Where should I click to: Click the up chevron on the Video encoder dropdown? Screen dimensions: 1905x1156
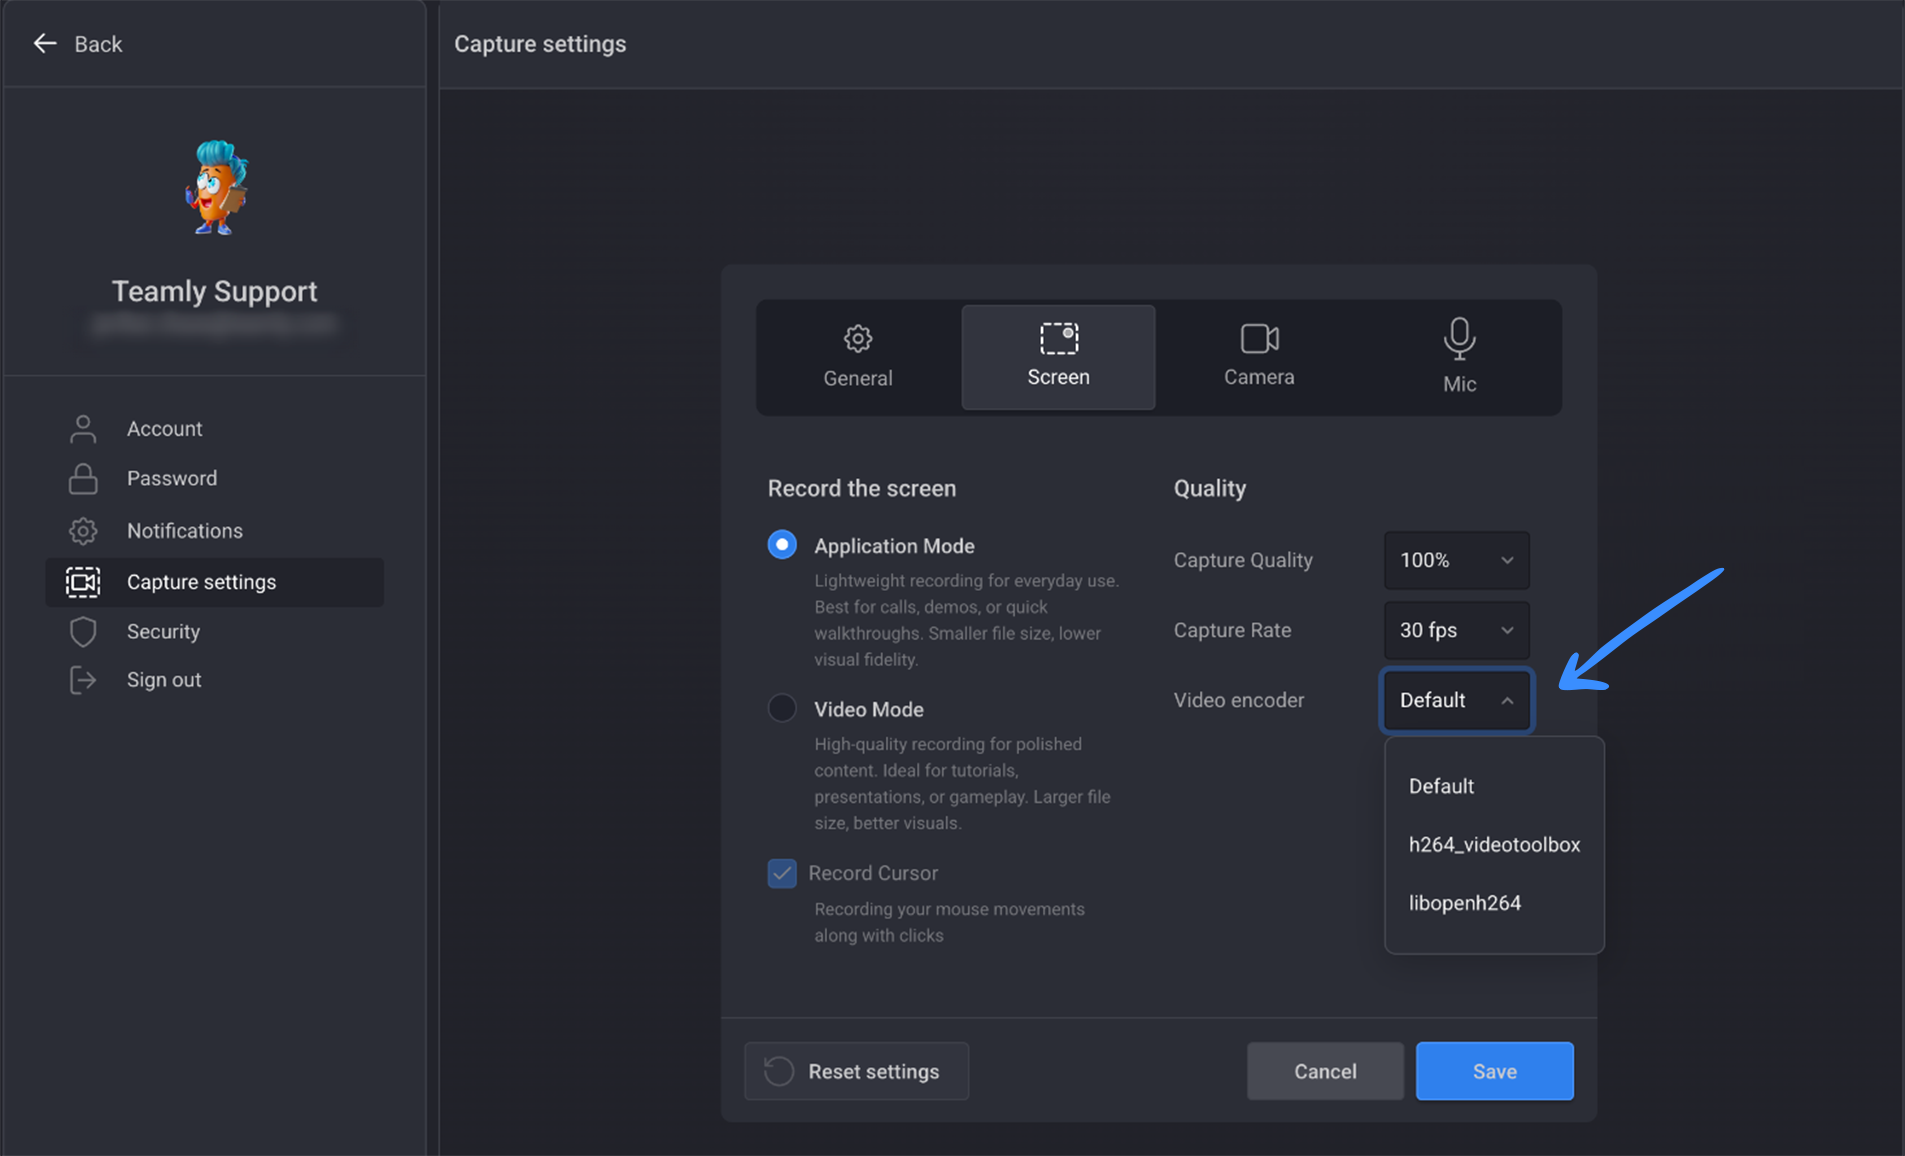(1507, 700)
